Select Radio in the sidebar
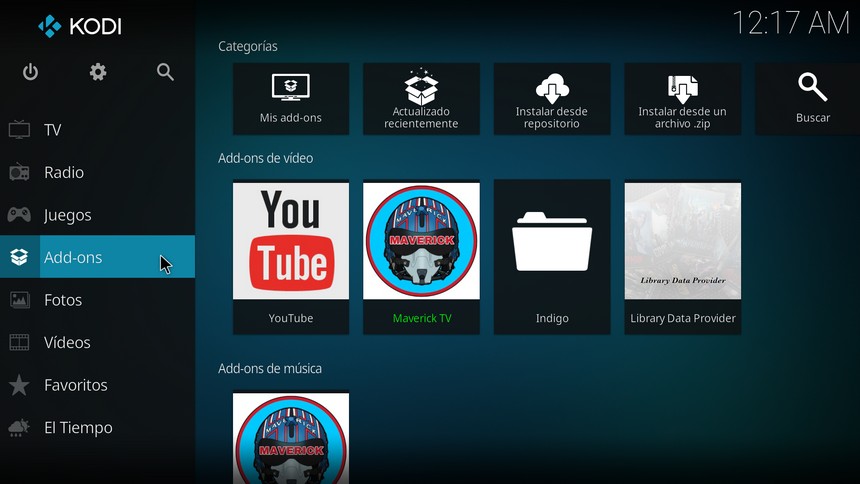 click(x=98, y=172)
